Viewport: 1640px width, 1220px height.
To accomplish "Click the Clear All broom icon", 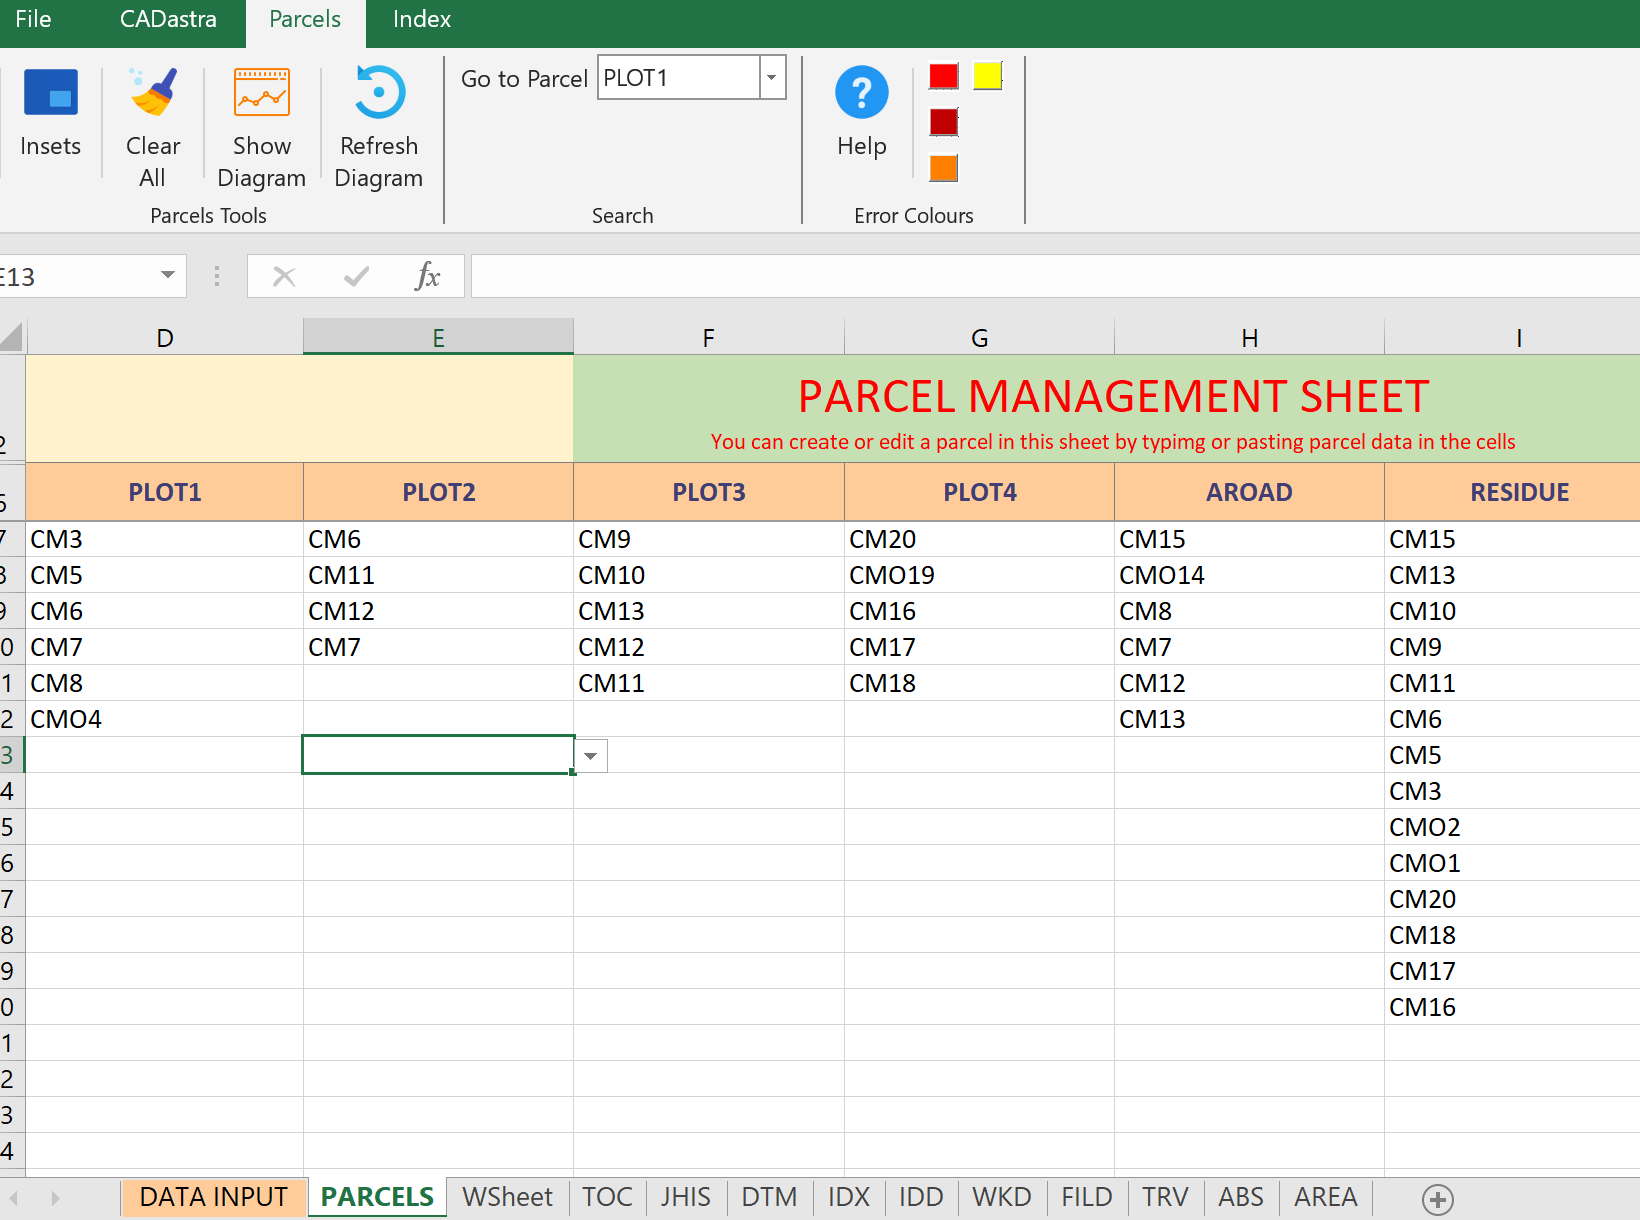I will (153, 94).
